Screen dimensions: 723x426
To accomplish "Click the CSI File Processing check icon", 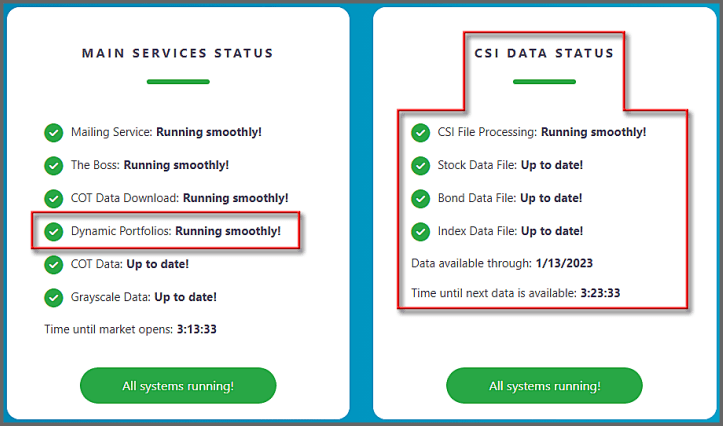I will (420, 133).
